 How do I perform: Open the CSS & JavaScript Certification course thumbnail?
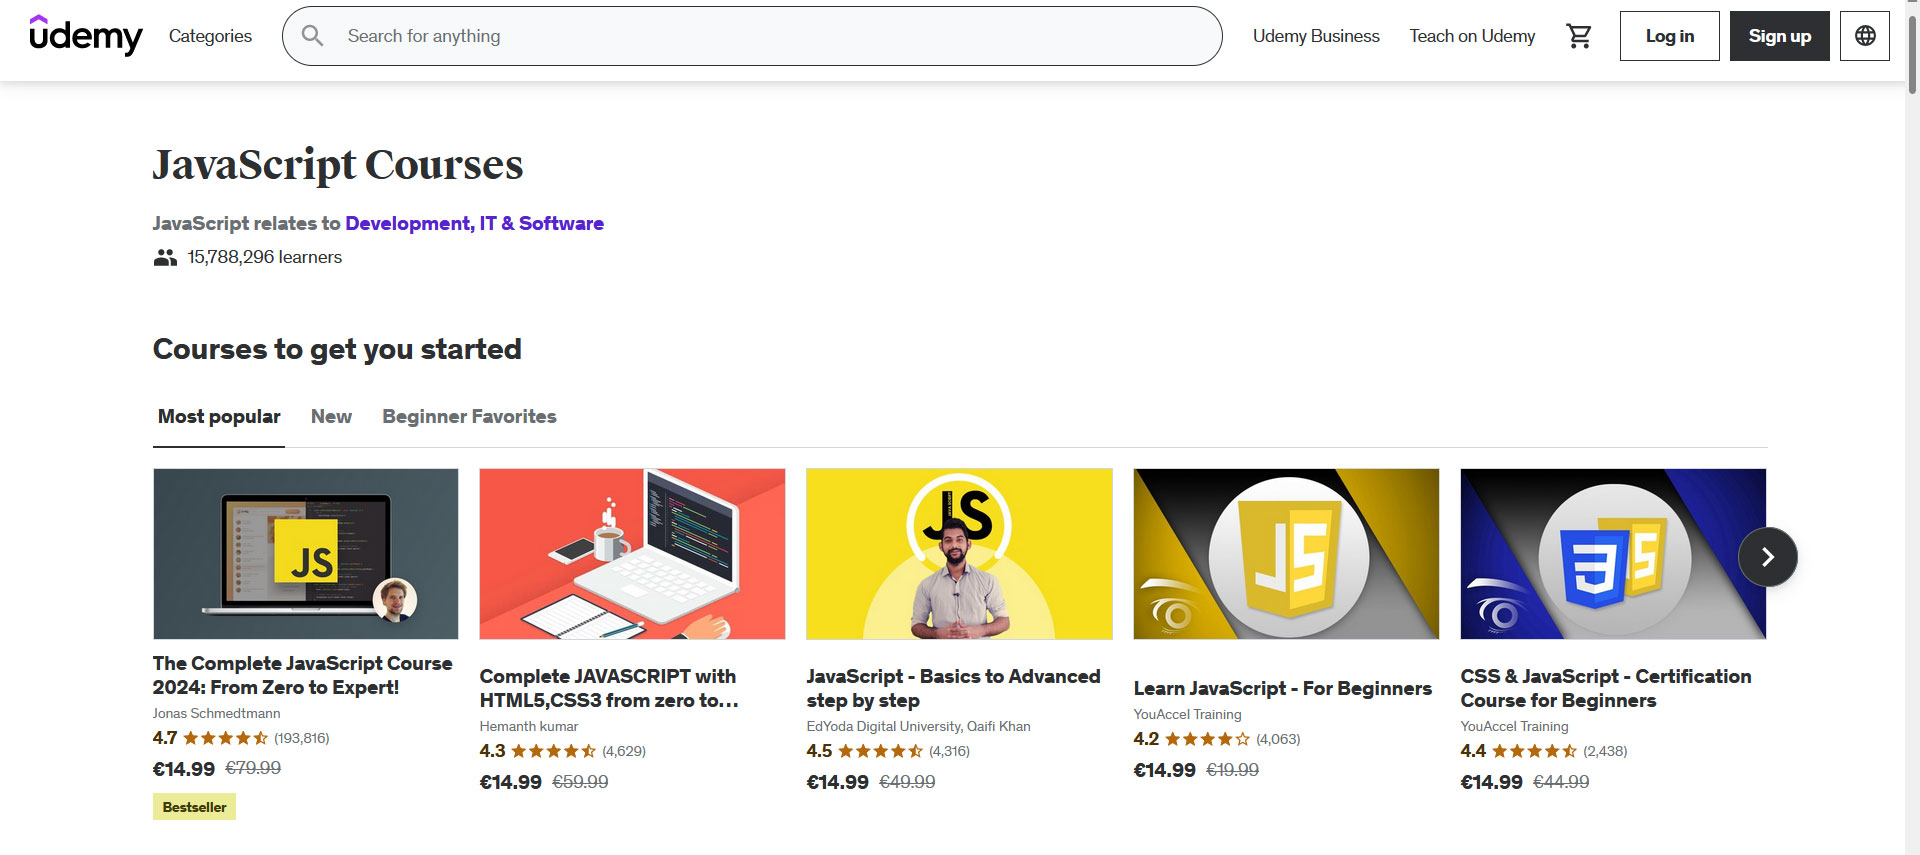1613,554
